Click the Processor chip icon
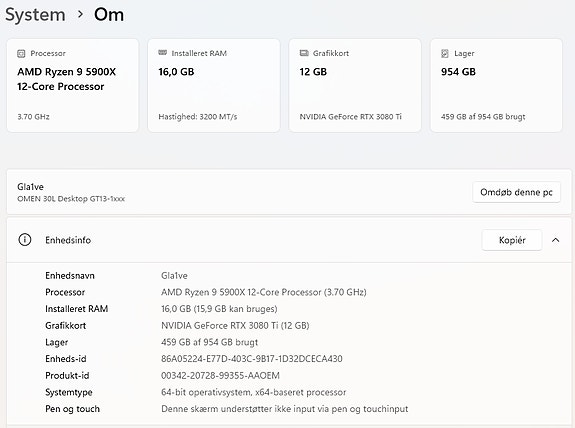The width and height of the screenshot is (575, 428). coord(21,54)
